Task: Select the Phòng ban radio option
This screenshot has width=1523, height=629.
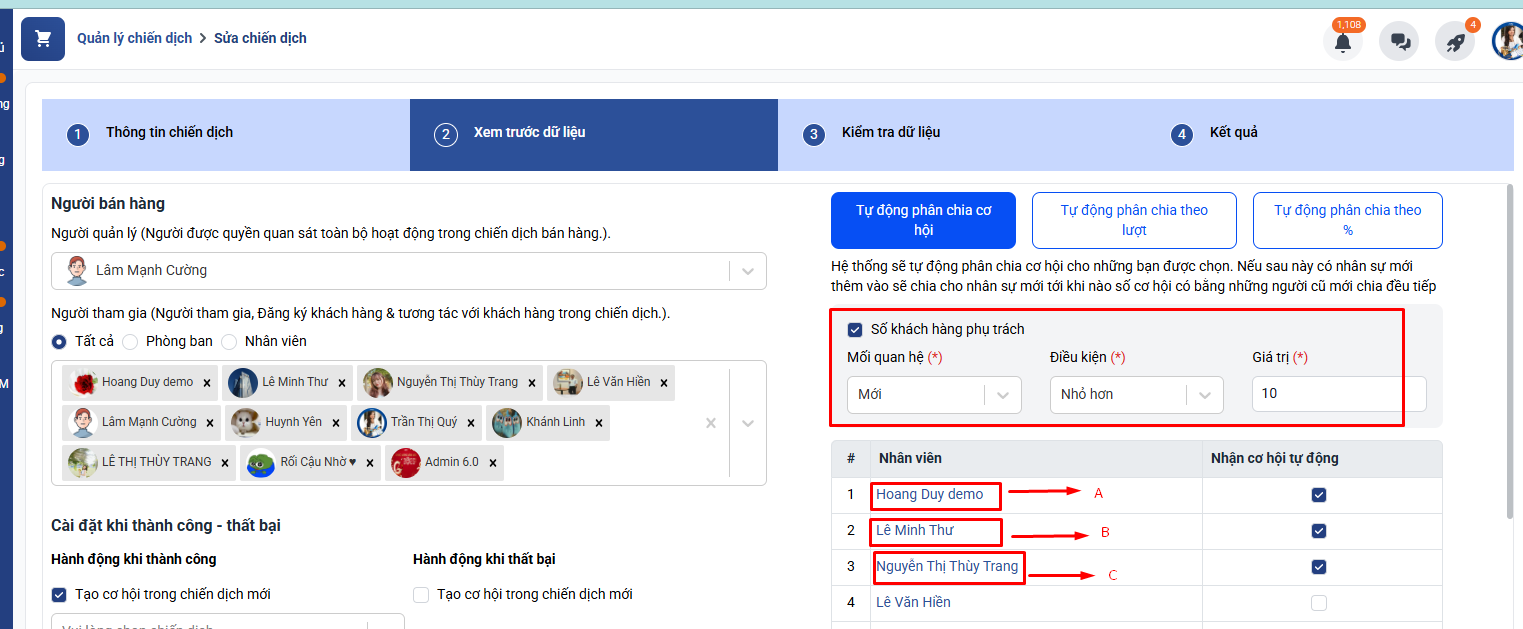Action: point(130,342)
